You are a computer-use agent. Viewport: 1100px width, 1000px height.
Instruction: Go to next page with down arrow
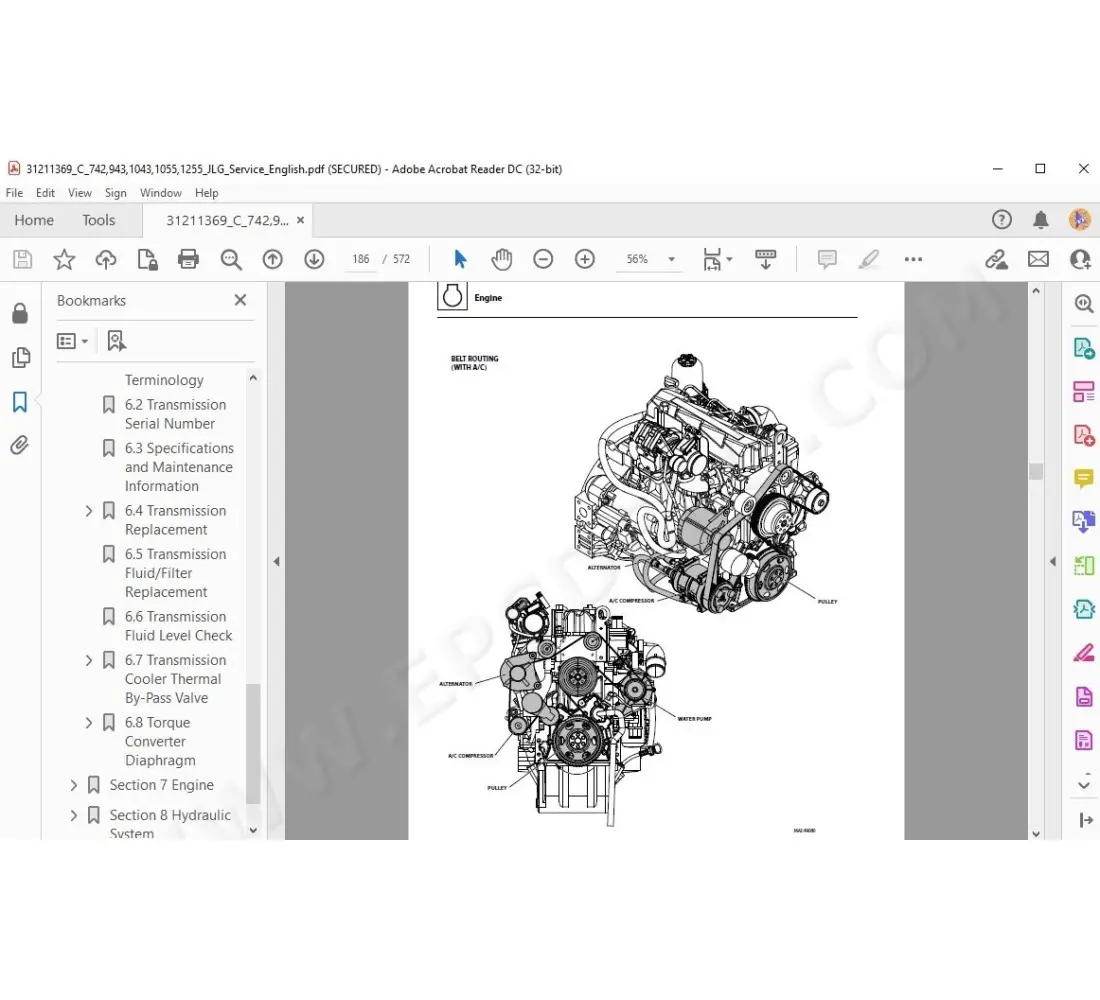314,260
